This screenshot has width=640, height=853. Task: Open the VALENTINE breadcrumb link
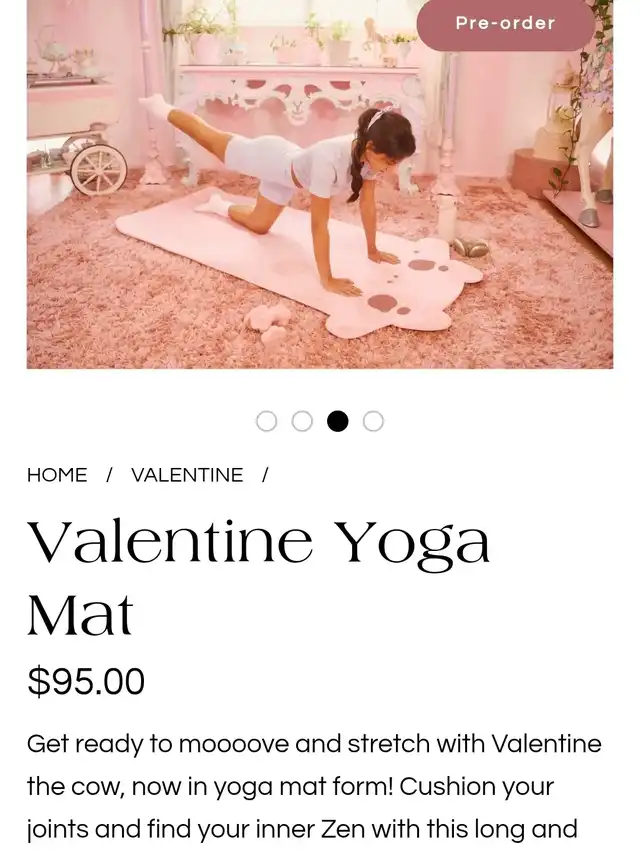pyautogui.click(x=187, y=475)
